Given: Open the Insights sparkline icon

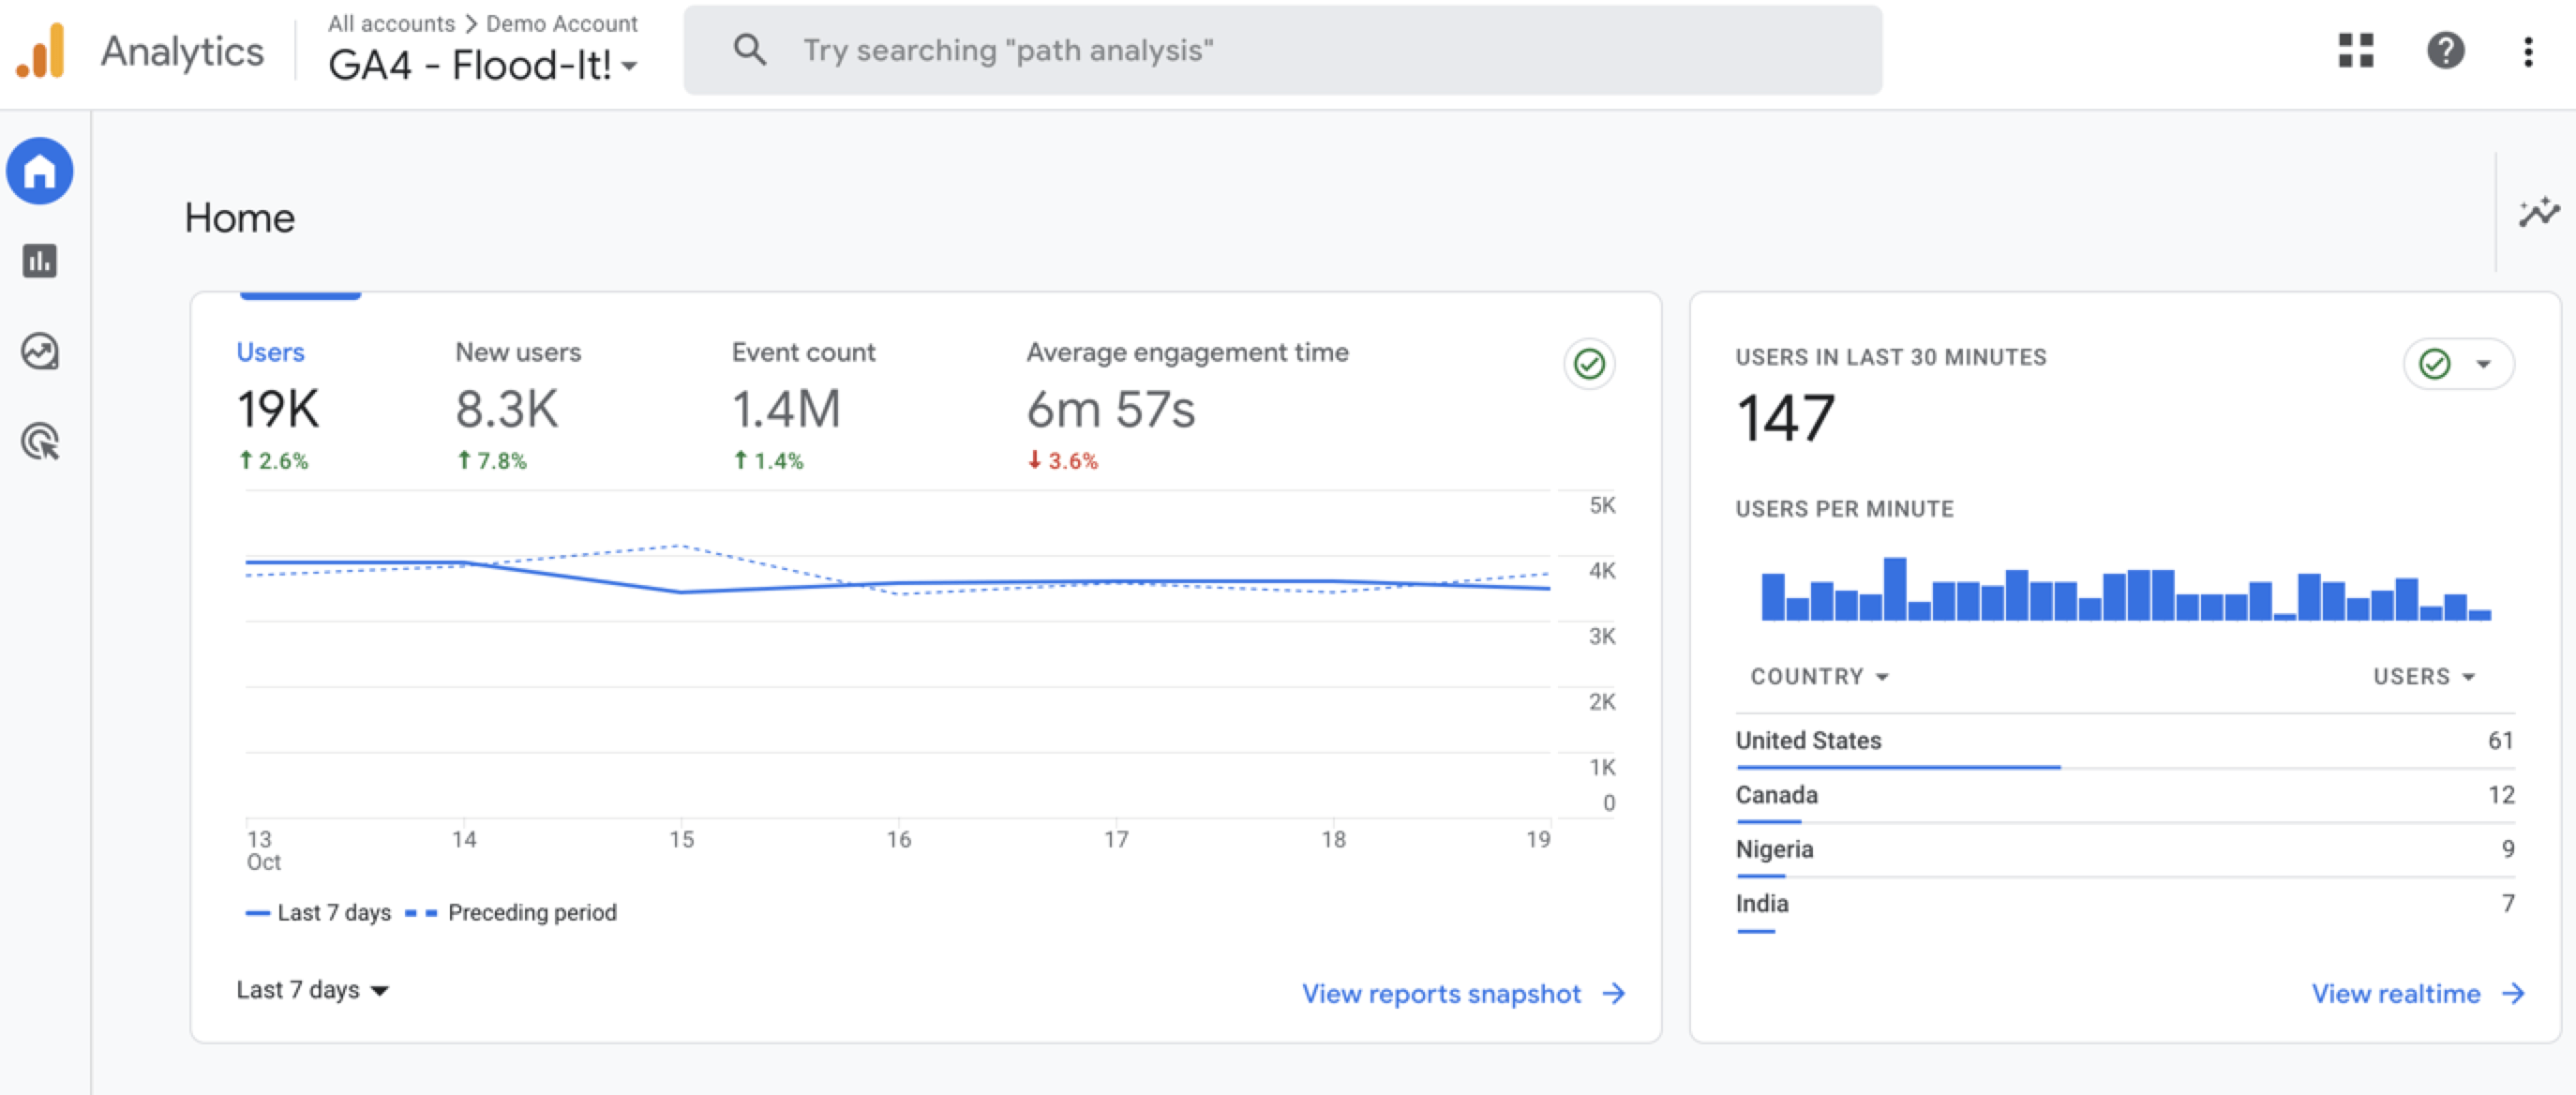Looking at the screenshot, I should click(2538, 211).
